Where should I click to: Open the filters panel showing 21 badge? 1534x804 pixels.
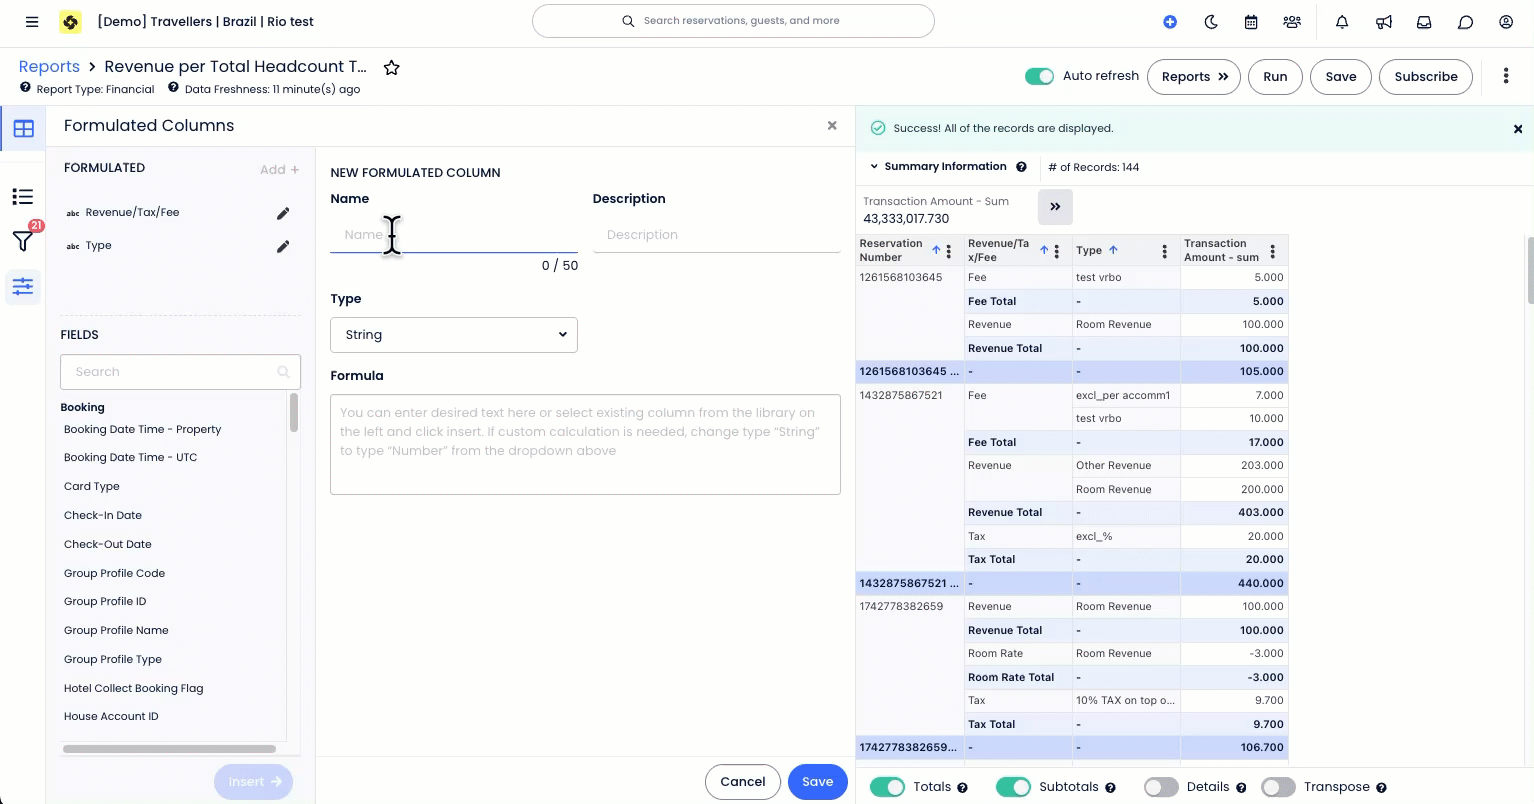[x=22, y=240]
